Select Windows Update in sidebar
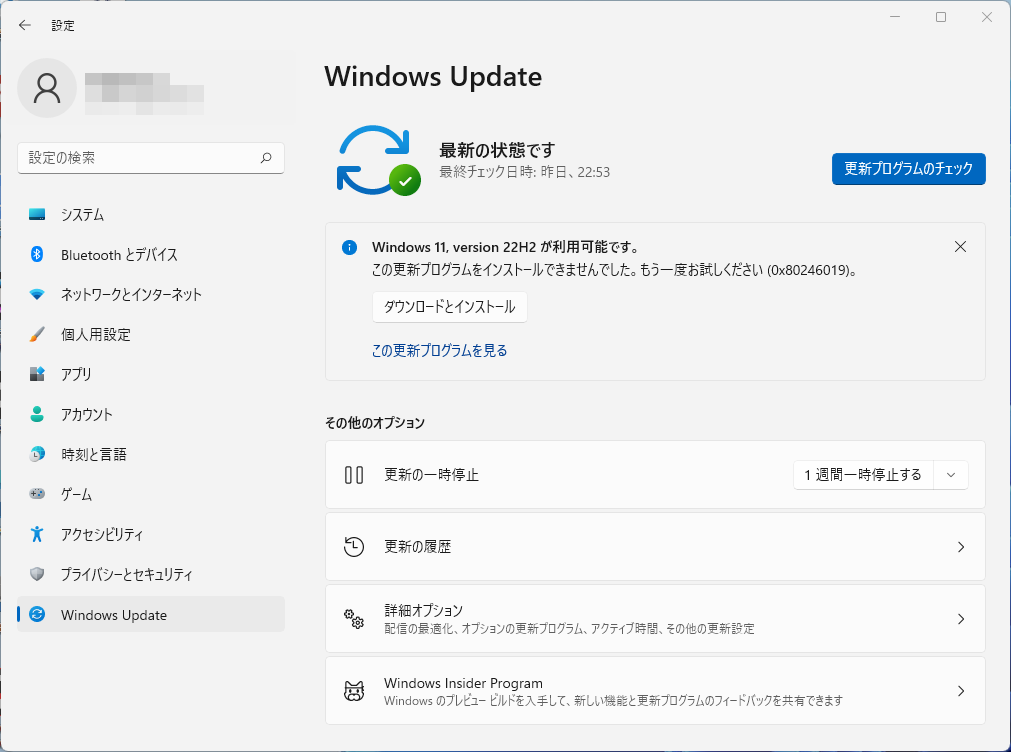The width and height of the screenshot is (1011, 752). click(151, 615)
